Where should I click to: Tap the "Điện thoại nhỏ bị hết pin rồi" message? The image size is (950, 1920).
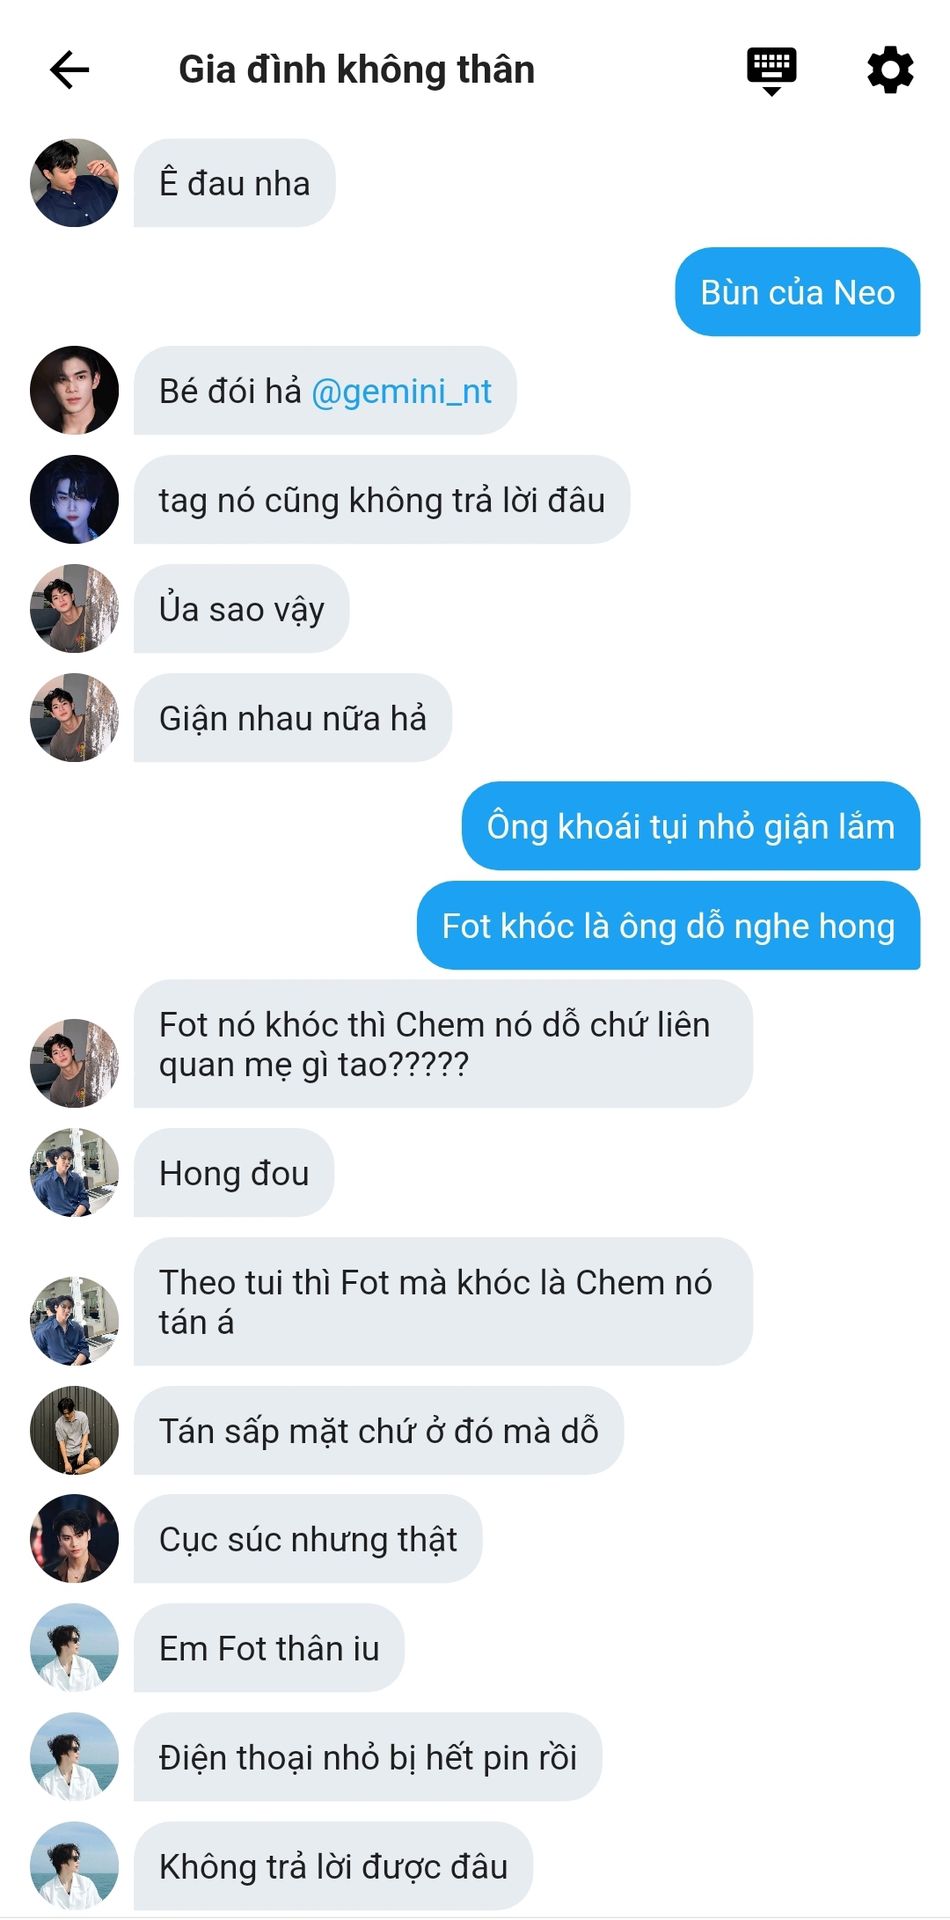click(x=367, y=1757)
